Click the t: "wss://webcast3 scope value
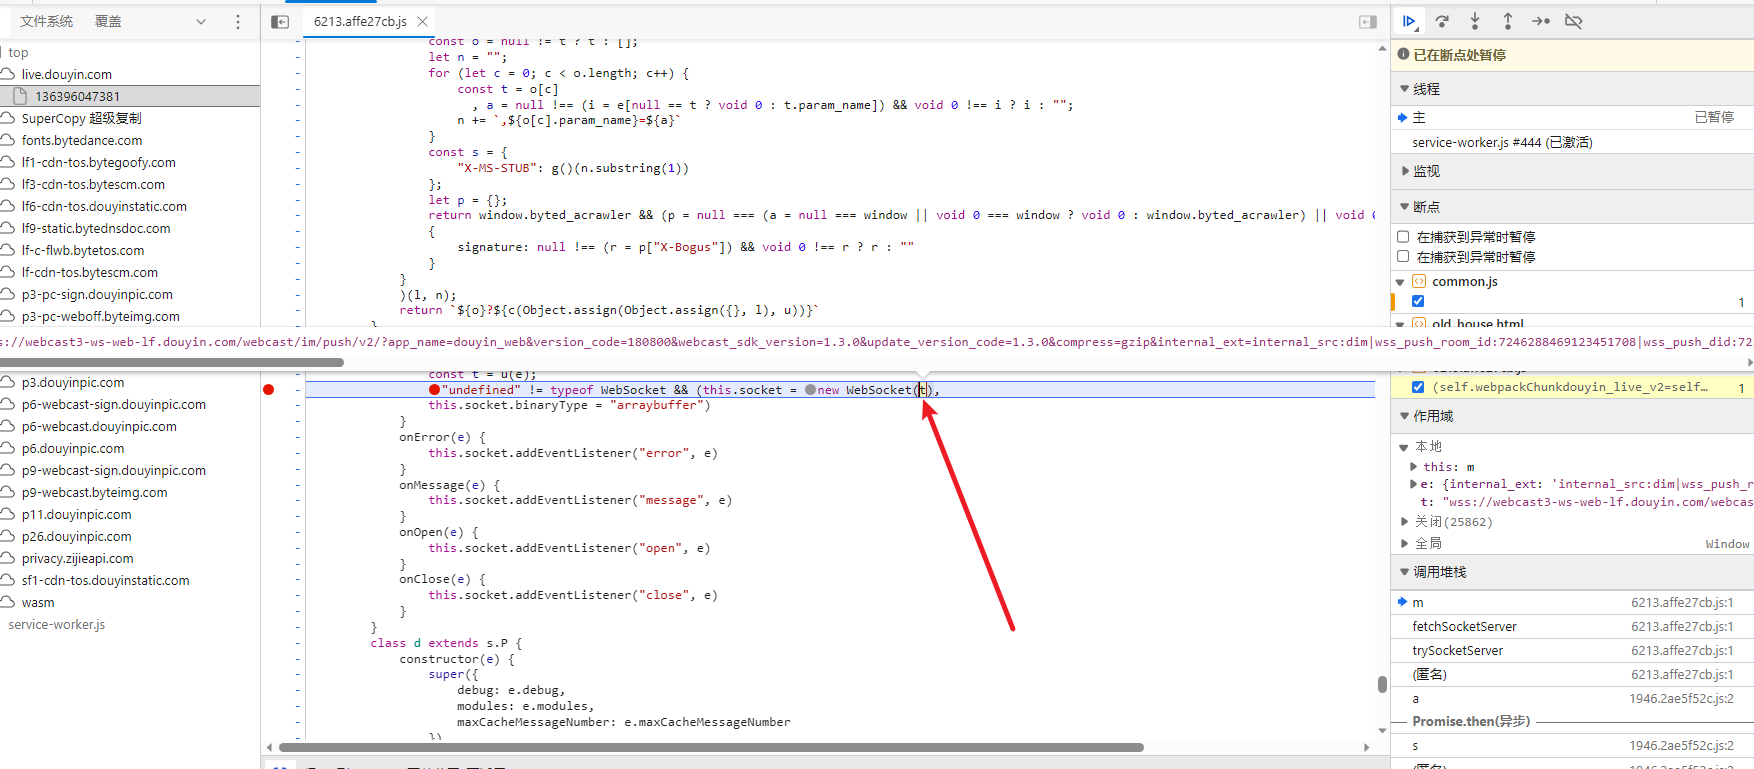Screen dimensions: 1754x769 click(1587, 502)
